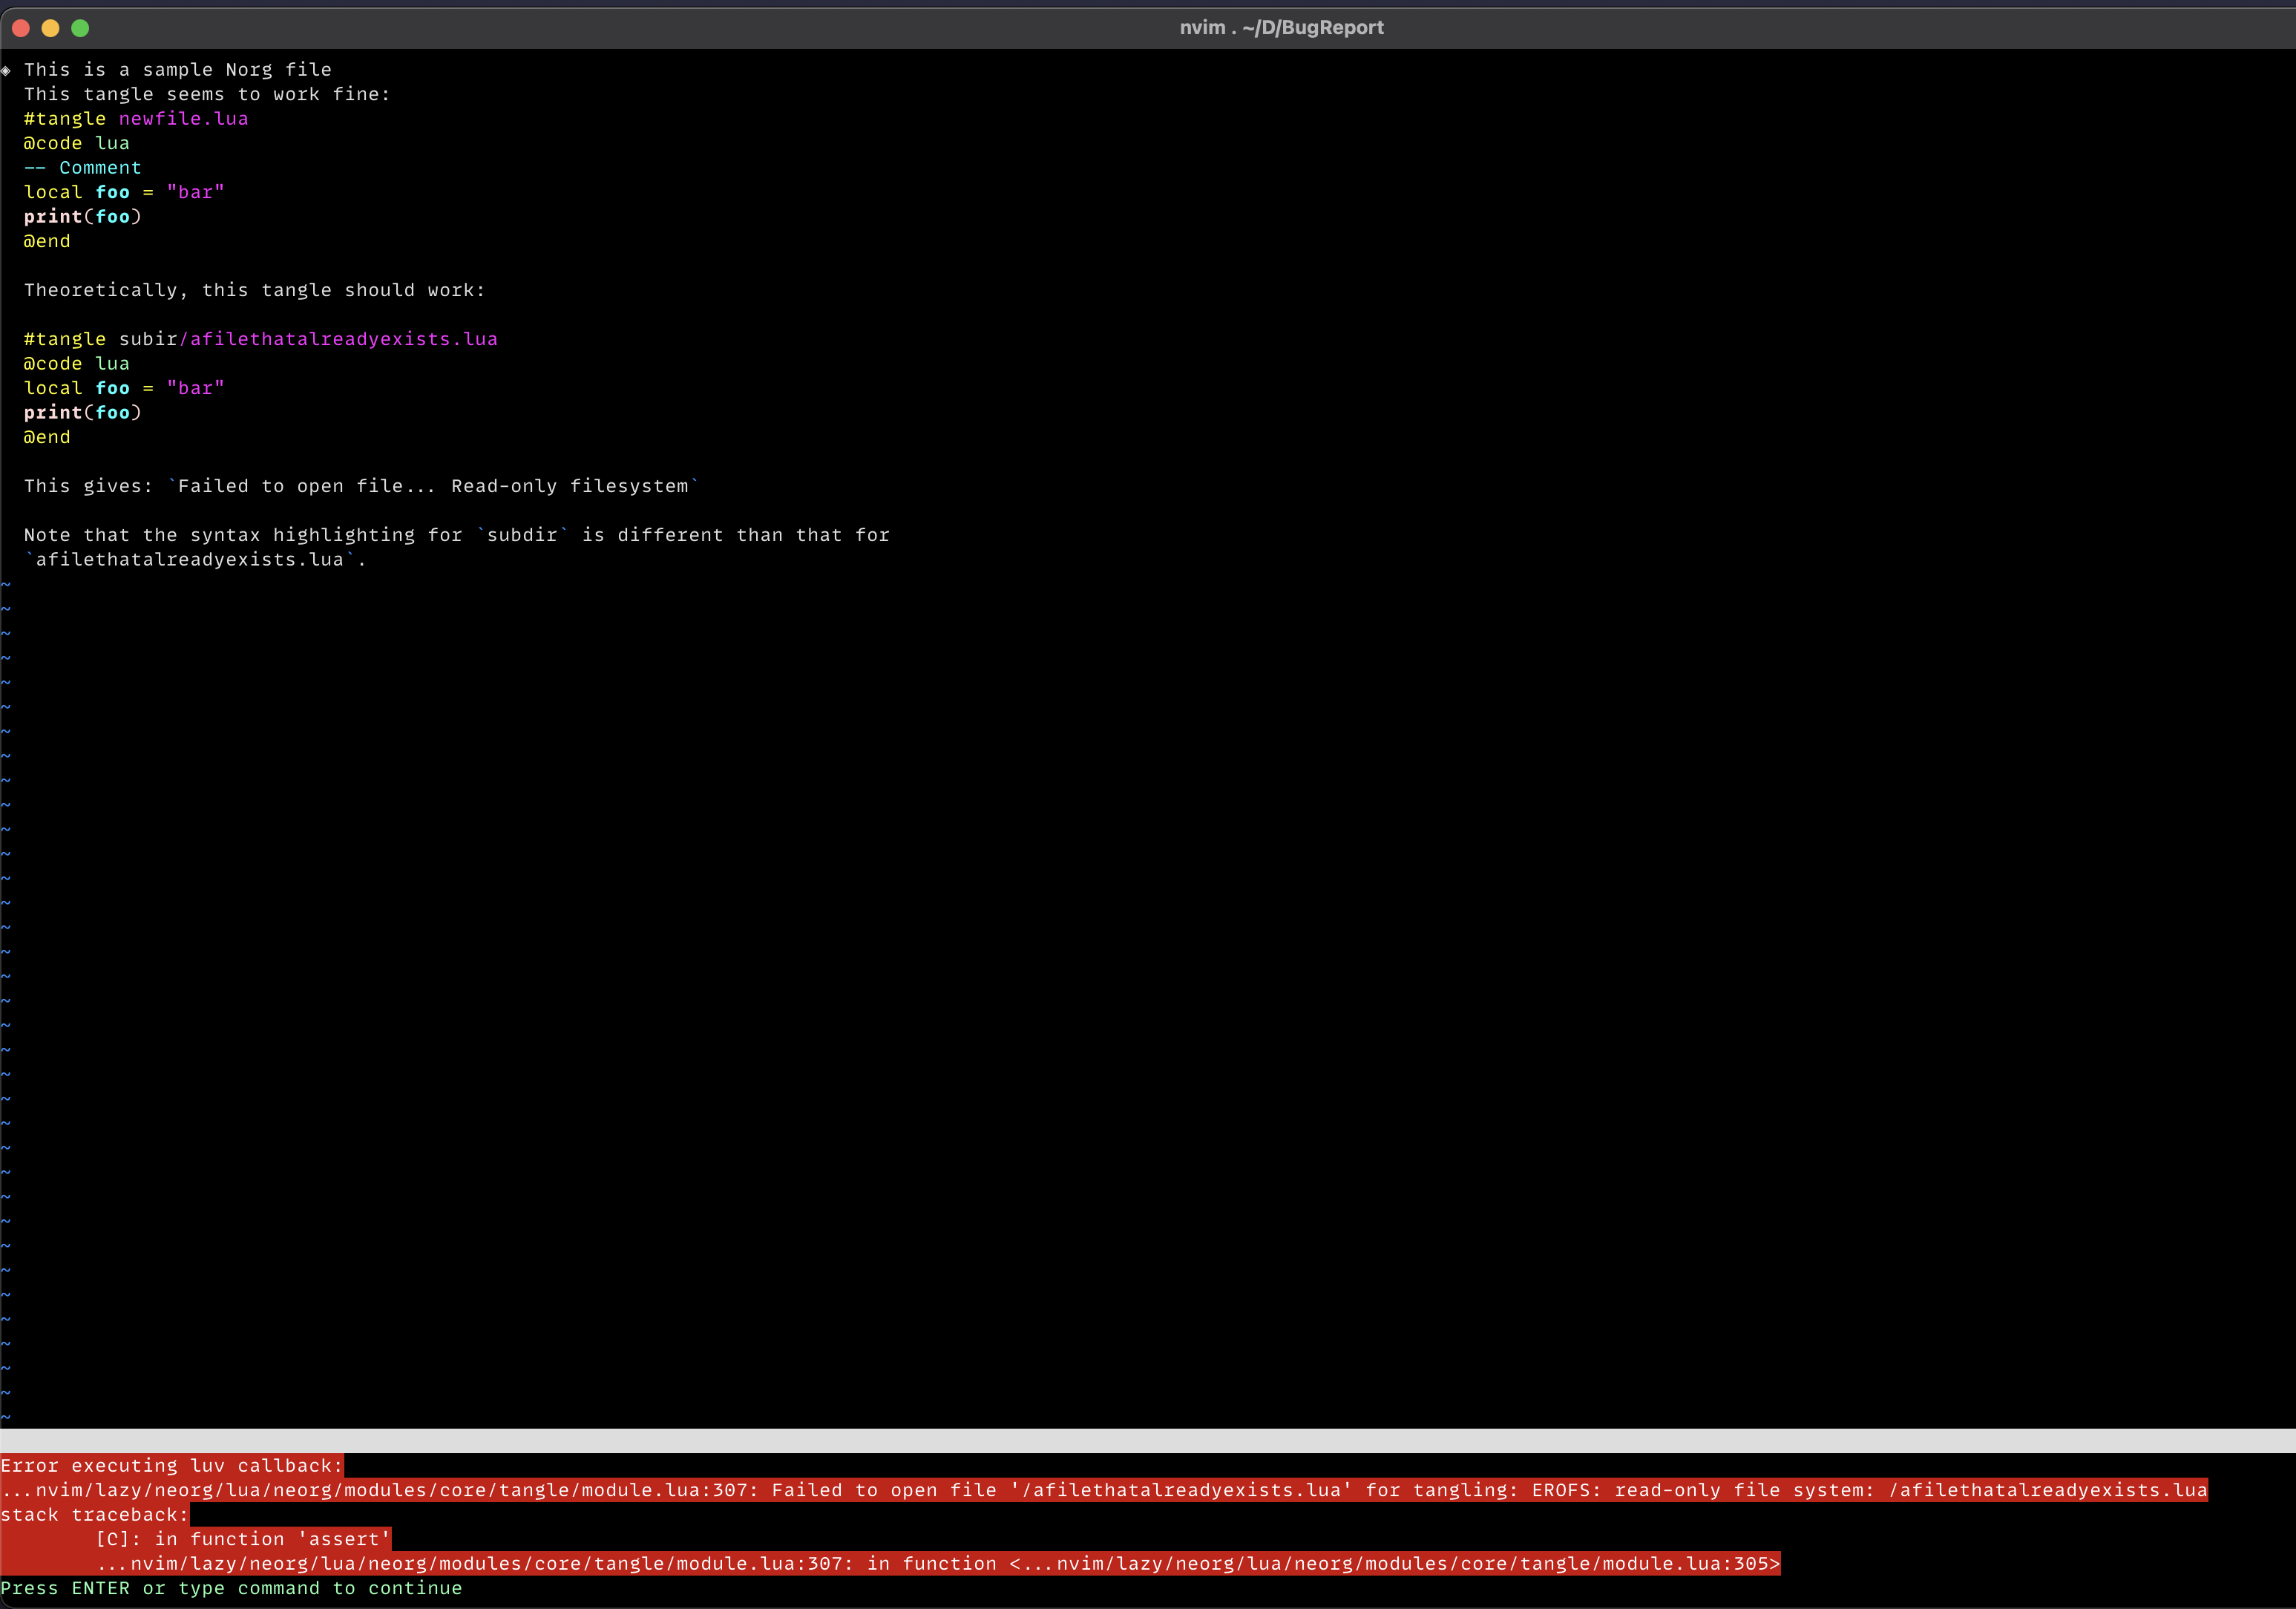This screenshot has width=2296, height=1609.
Task: Click the 'Error executing luv callback:' message
Action: (x=170, y=1465)
